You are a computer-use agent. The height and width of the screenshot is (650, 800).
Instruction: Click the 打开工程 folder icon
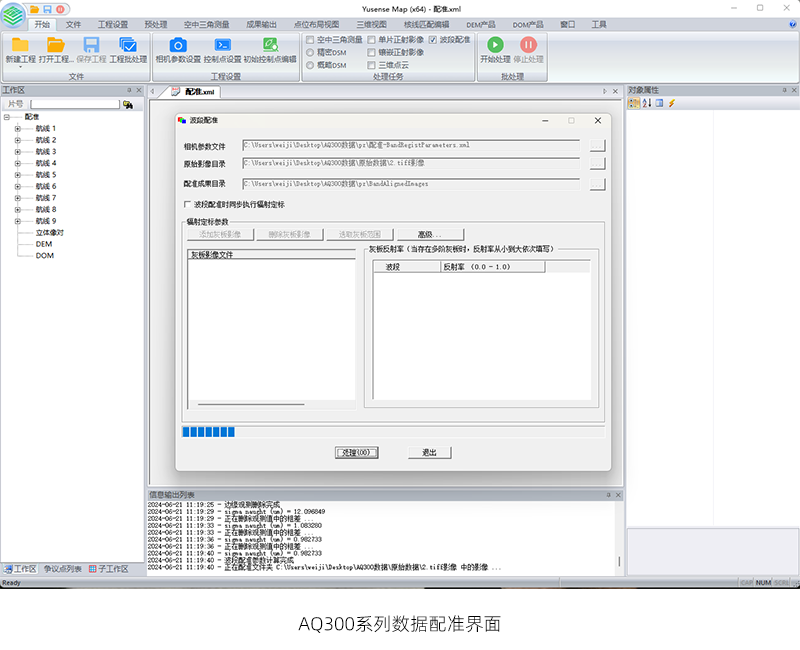click(x=56, y=45)
